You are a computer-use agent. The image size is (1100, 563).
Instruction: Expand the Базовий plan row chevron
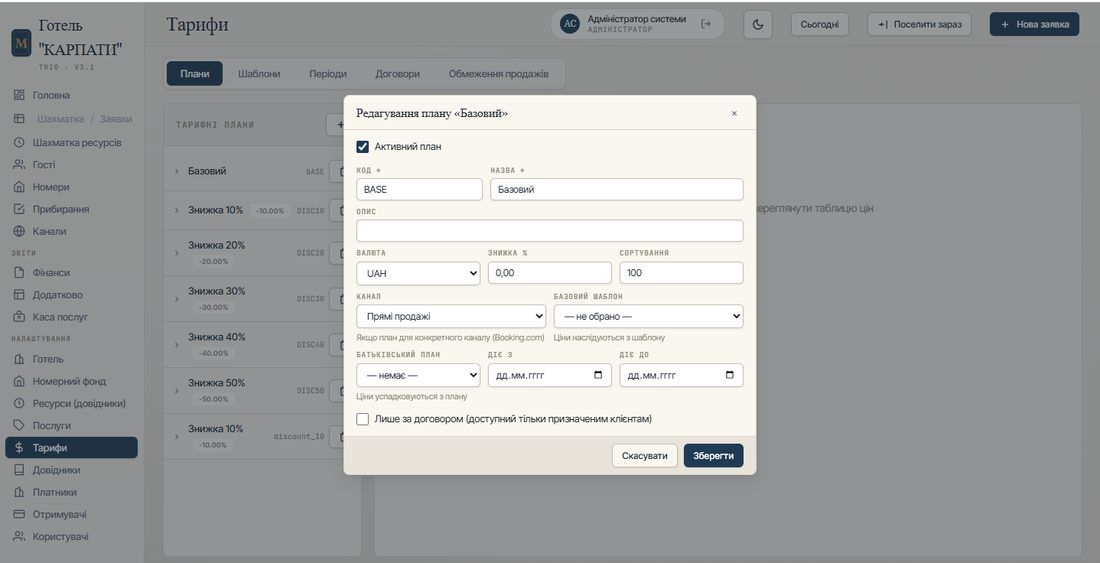coord(177,171)
